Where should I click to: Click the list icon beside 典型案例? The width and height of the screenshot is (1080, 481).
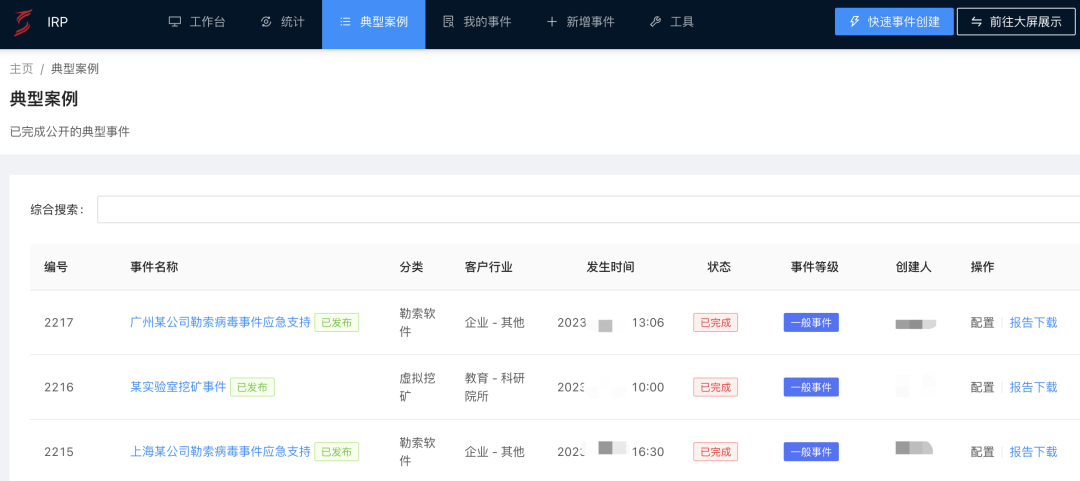[345, 22]
